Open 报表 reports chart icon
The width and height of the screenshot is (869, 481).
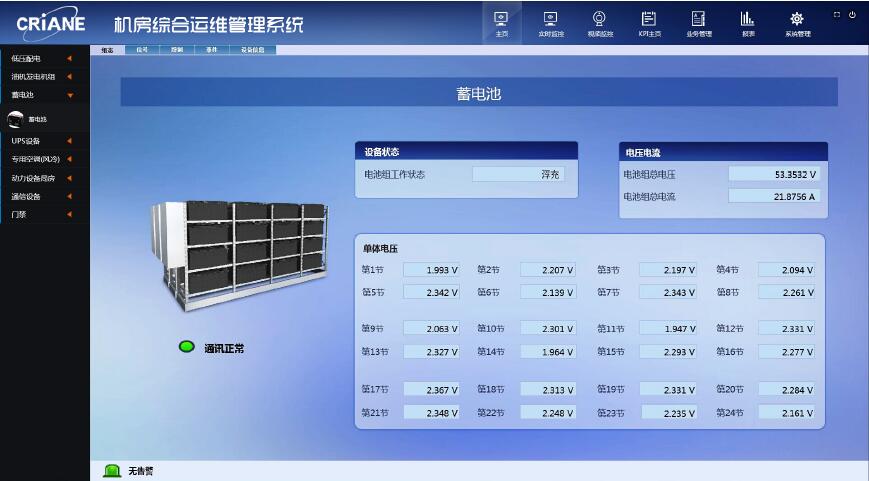(747, 23)
